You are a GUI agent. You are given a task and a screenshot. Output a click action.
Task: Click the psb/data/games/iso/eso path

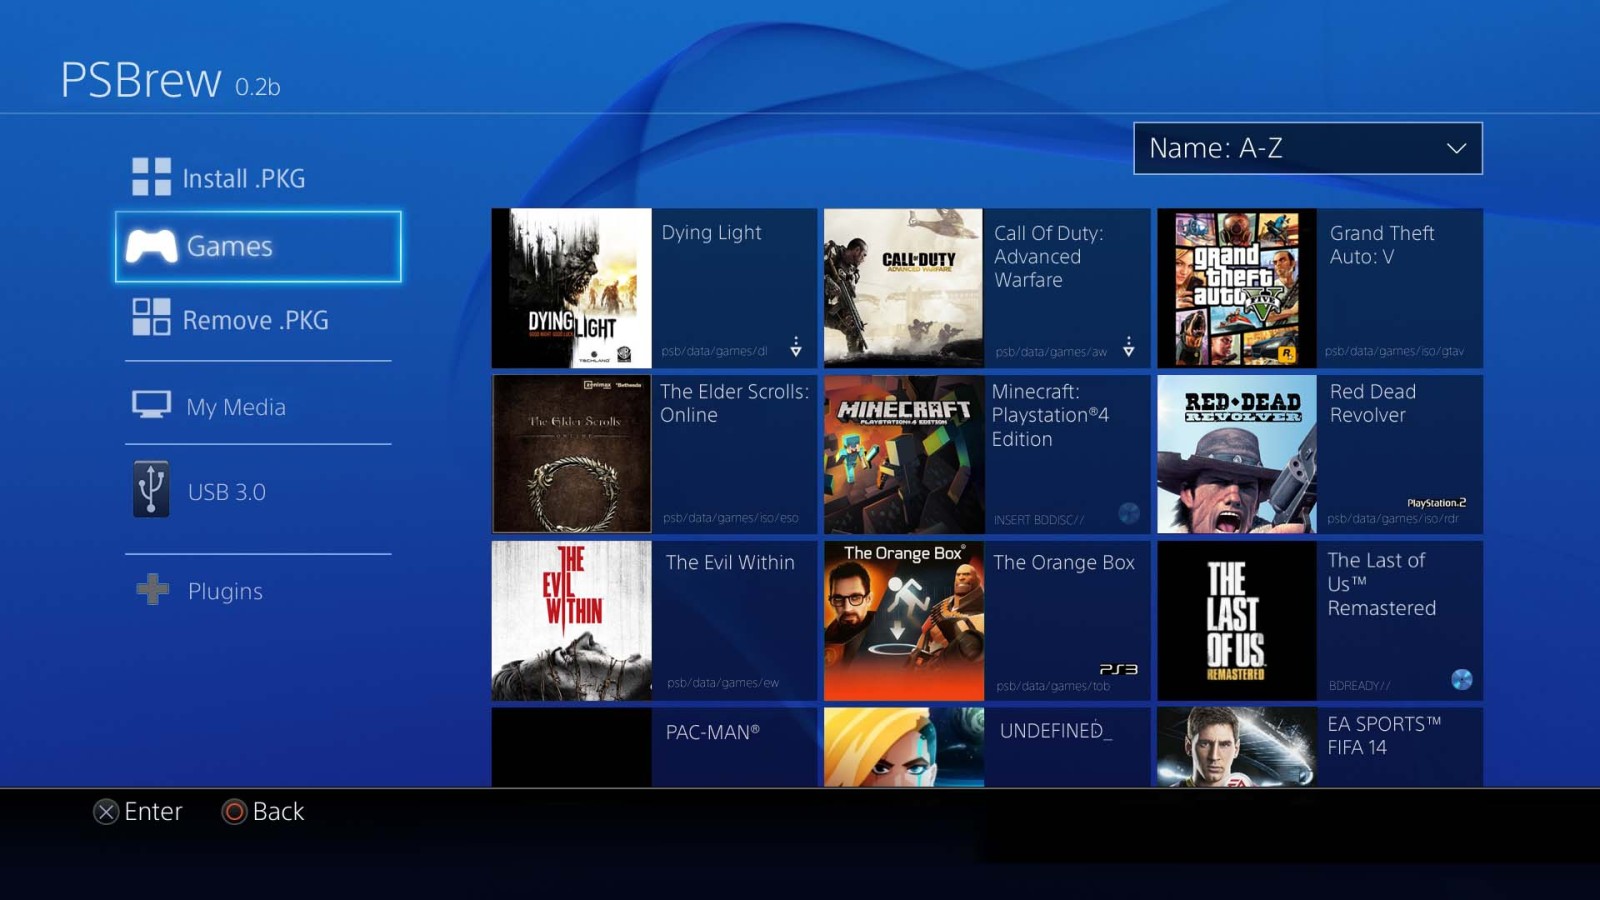(x=730, y=517)
